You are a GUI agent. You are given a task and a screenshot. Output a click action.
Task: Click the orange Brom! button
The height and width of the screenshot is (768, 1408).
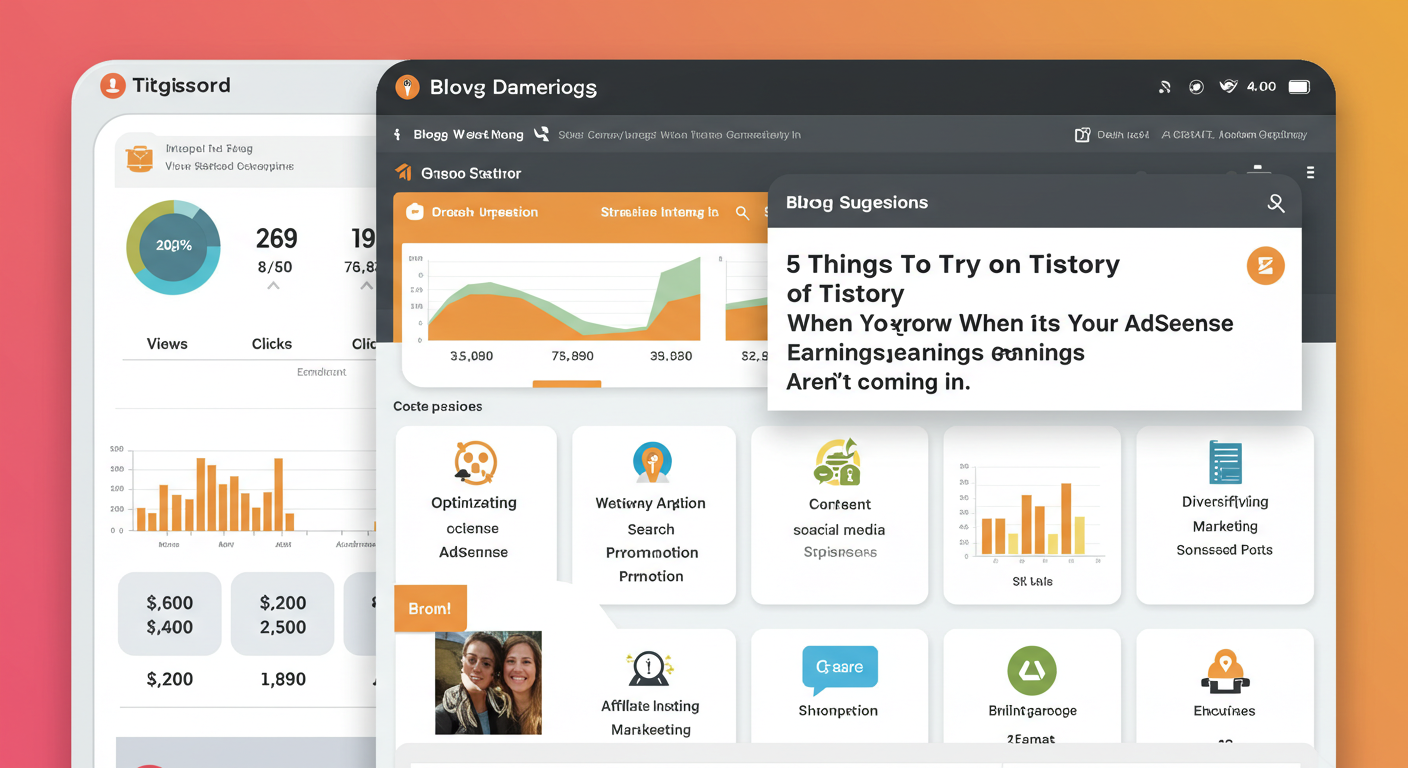click(430, 608)
